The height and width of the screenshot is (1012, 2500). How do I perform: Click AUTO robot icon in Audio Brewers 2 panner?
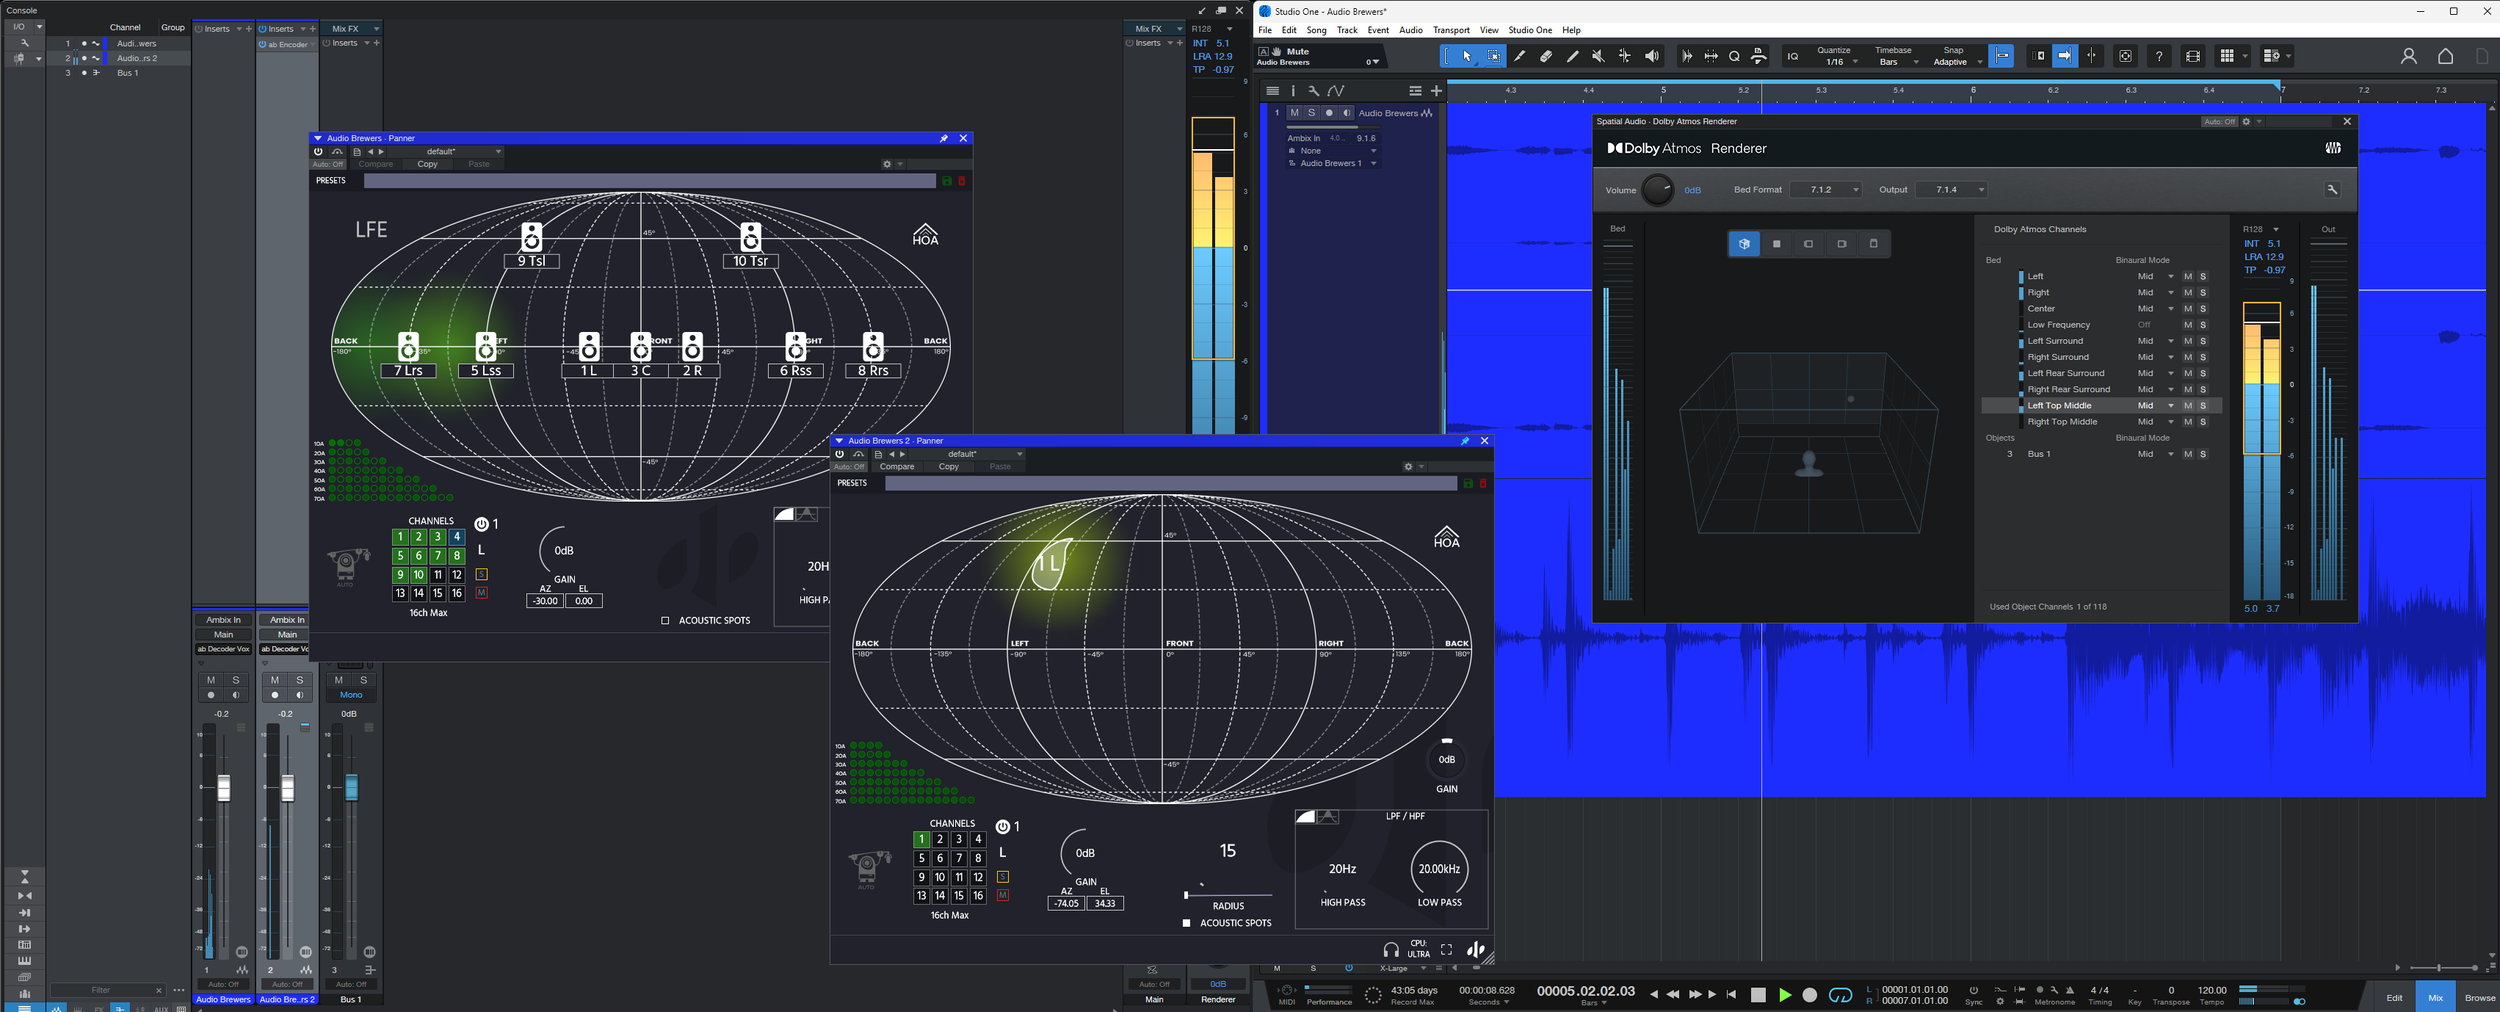tap(868, 869)
